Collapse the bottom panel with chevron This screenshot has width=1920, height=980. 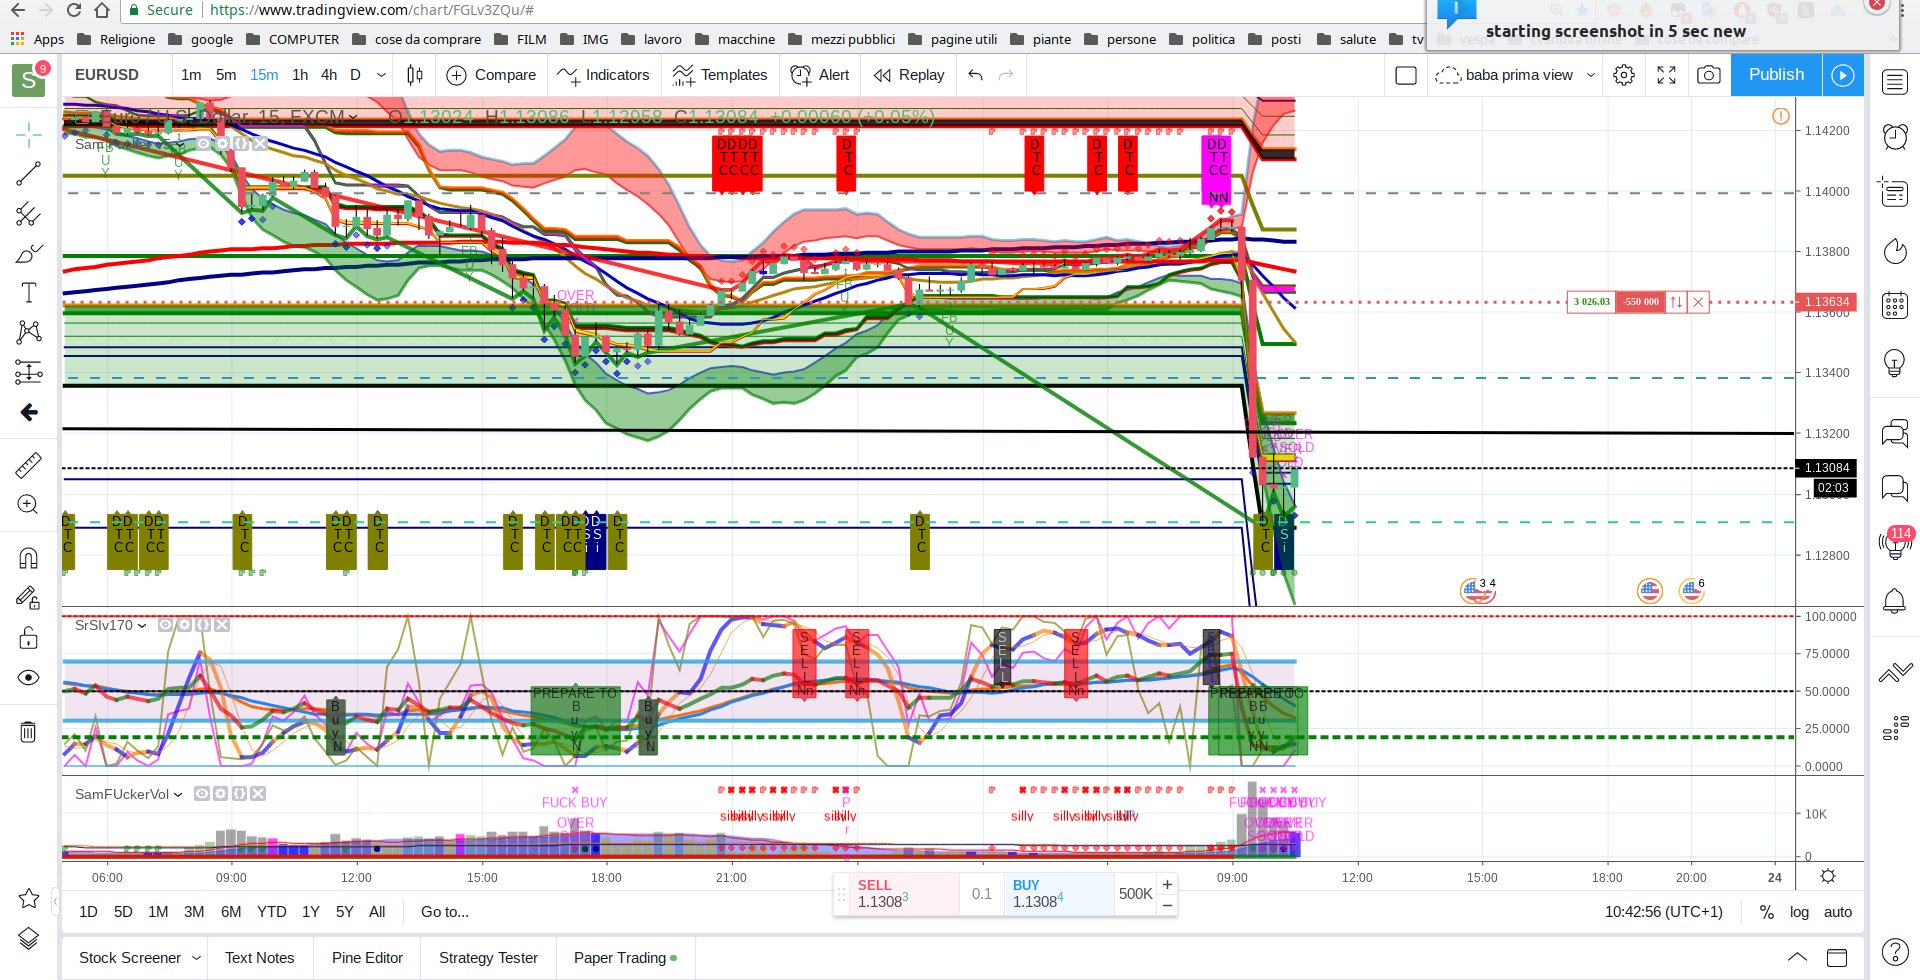[x=1797, y=958]
